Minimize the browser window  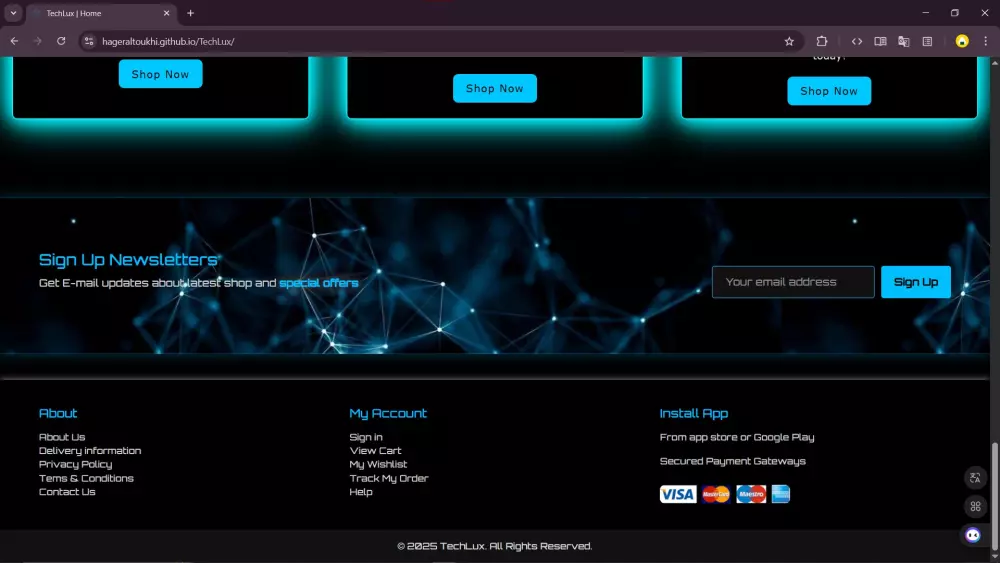(925, 13)
